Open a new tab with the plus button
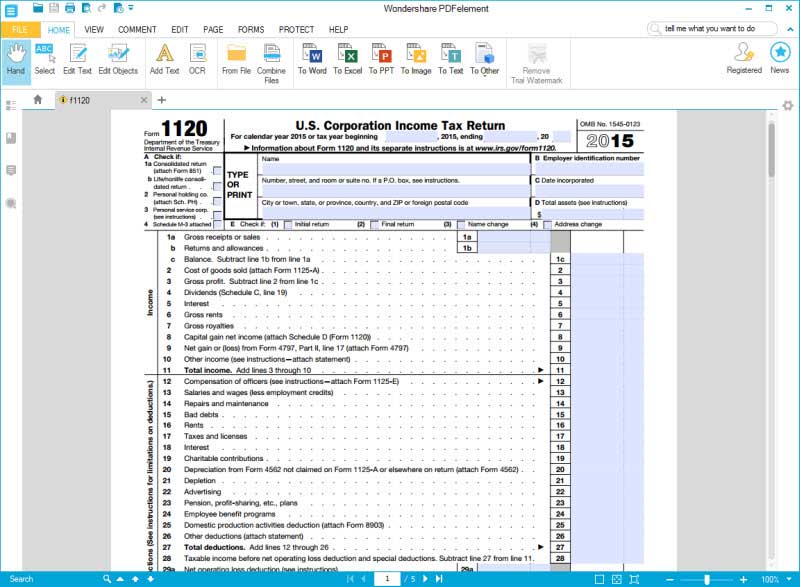 pos(162,100)
